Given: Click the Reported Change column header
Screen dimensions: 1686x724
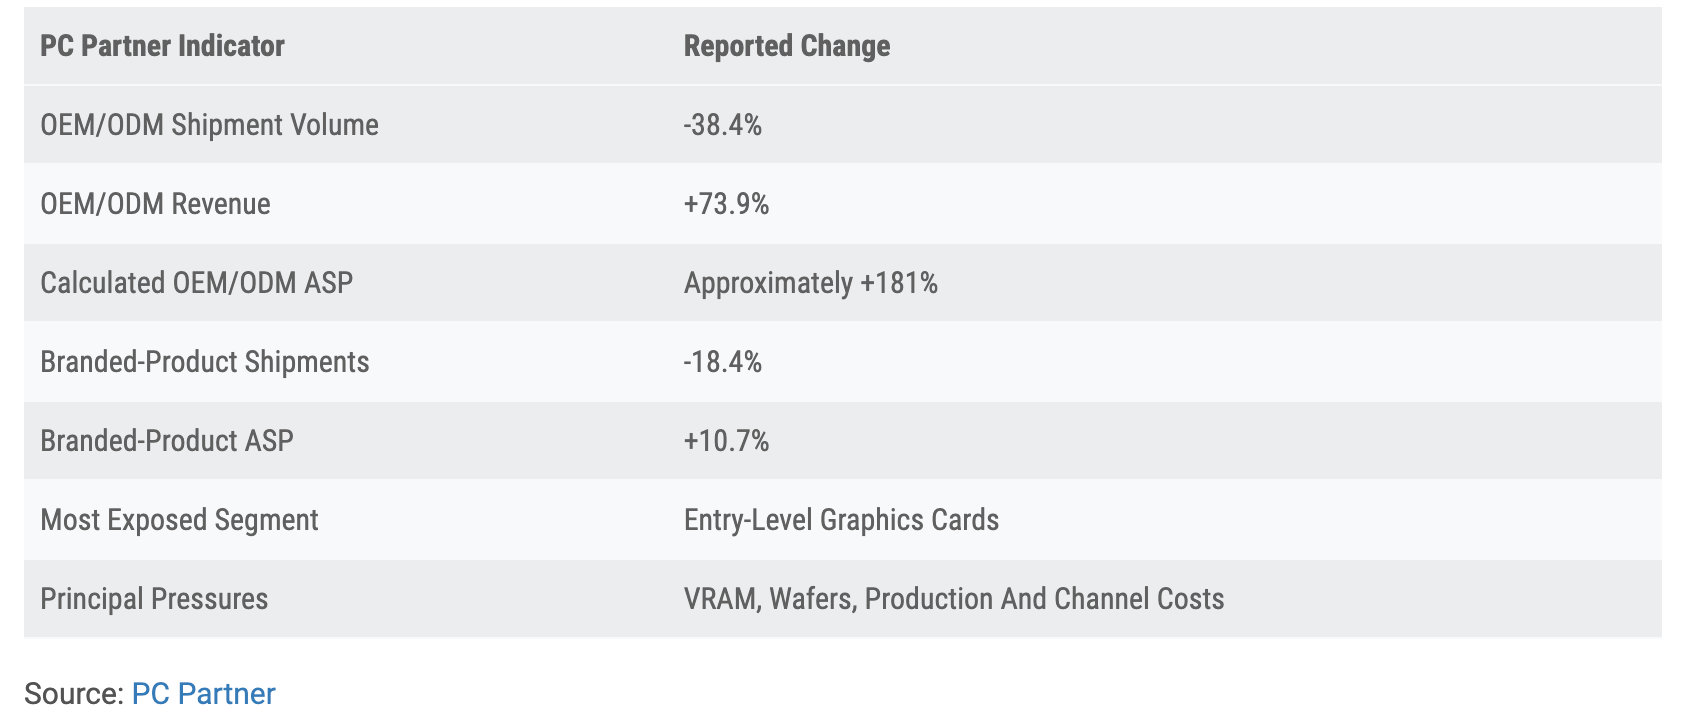Looking at the screenshot, I should (786, 46).
